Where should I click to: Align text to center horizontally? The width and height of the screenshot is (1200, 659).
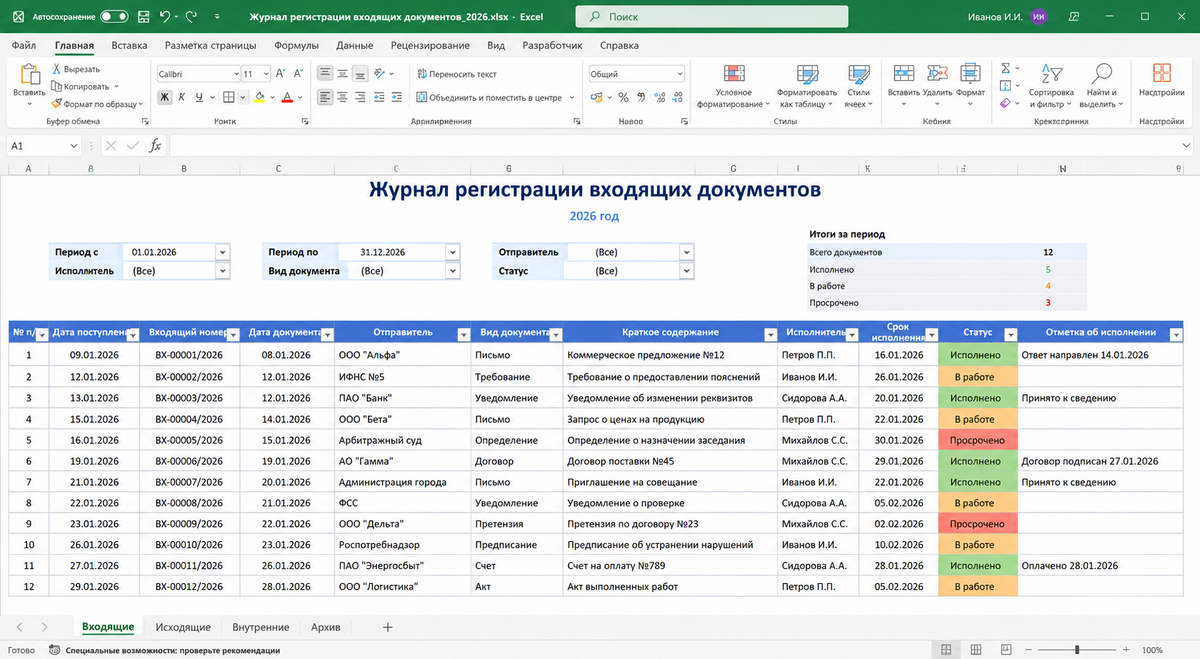pos(342,97)
